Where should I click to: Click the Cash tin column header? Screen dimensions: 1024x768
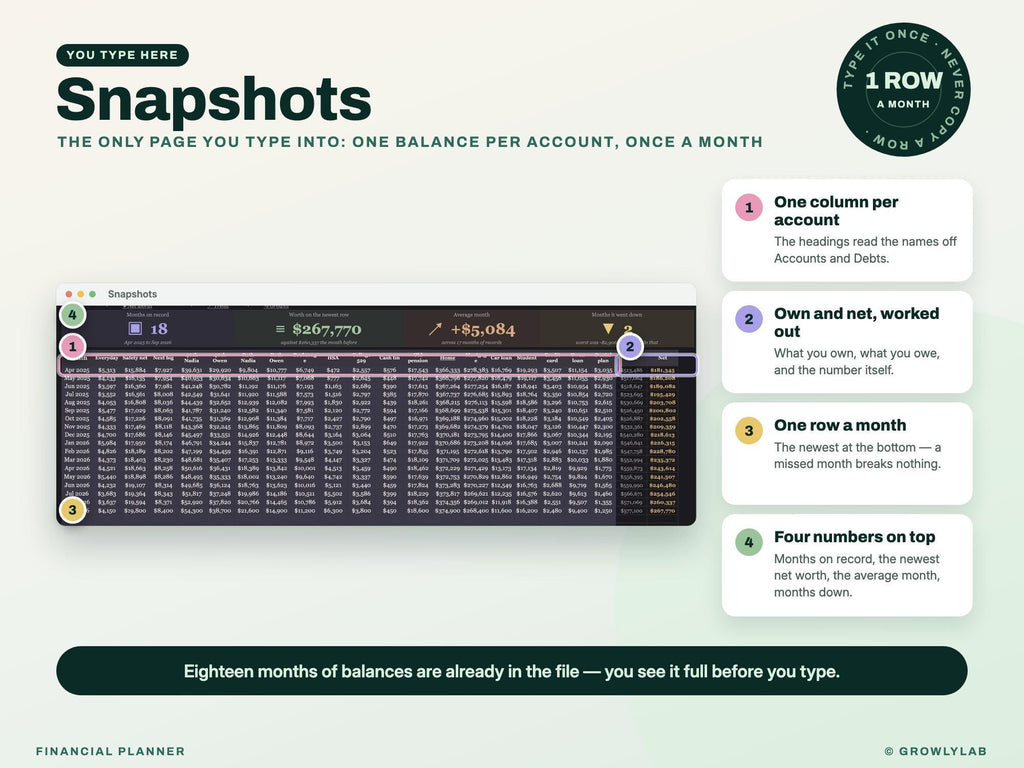(x=389, y=358)
